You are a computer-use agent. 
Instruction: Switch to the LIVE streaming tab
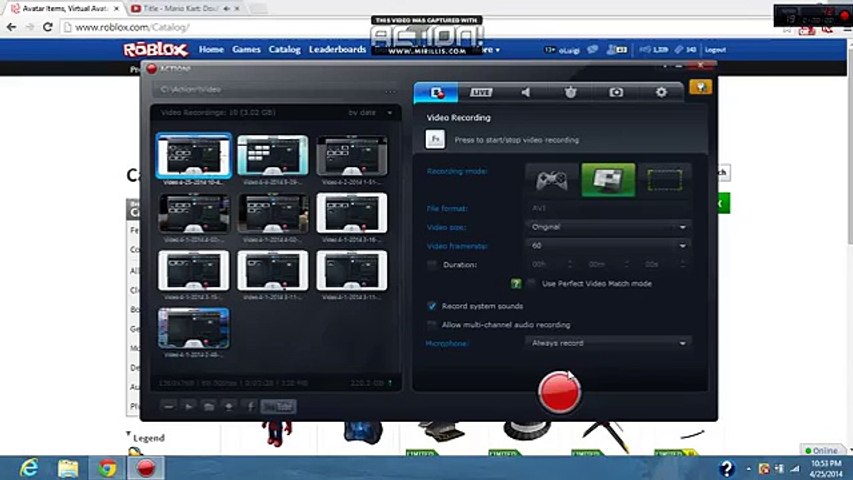[x=481, y=93]
